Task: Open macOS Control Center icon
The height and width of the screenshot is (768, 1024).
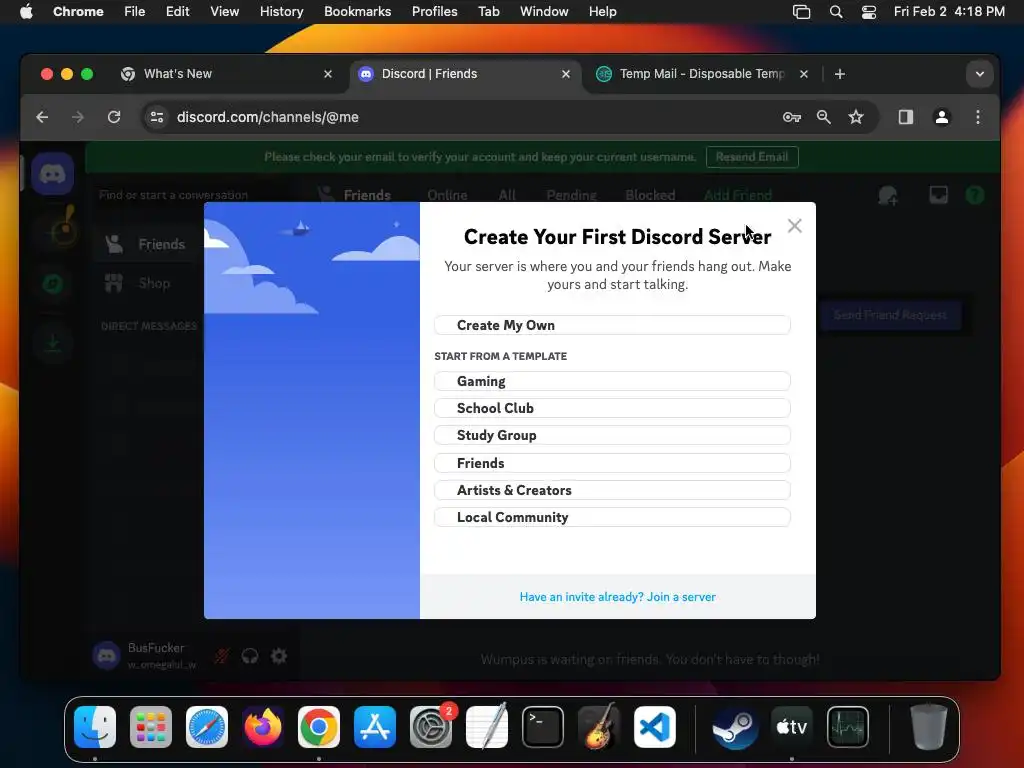Action: point(869,12)
